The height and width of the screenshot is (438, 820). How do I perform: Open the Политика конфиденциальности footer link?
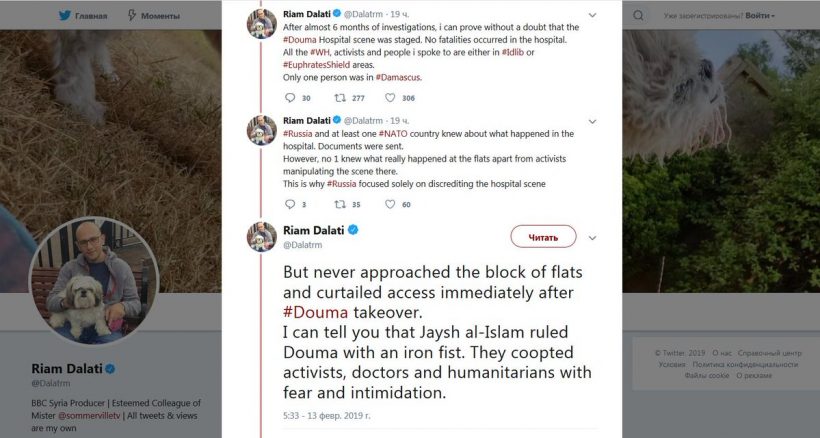(x=732, y=364)
